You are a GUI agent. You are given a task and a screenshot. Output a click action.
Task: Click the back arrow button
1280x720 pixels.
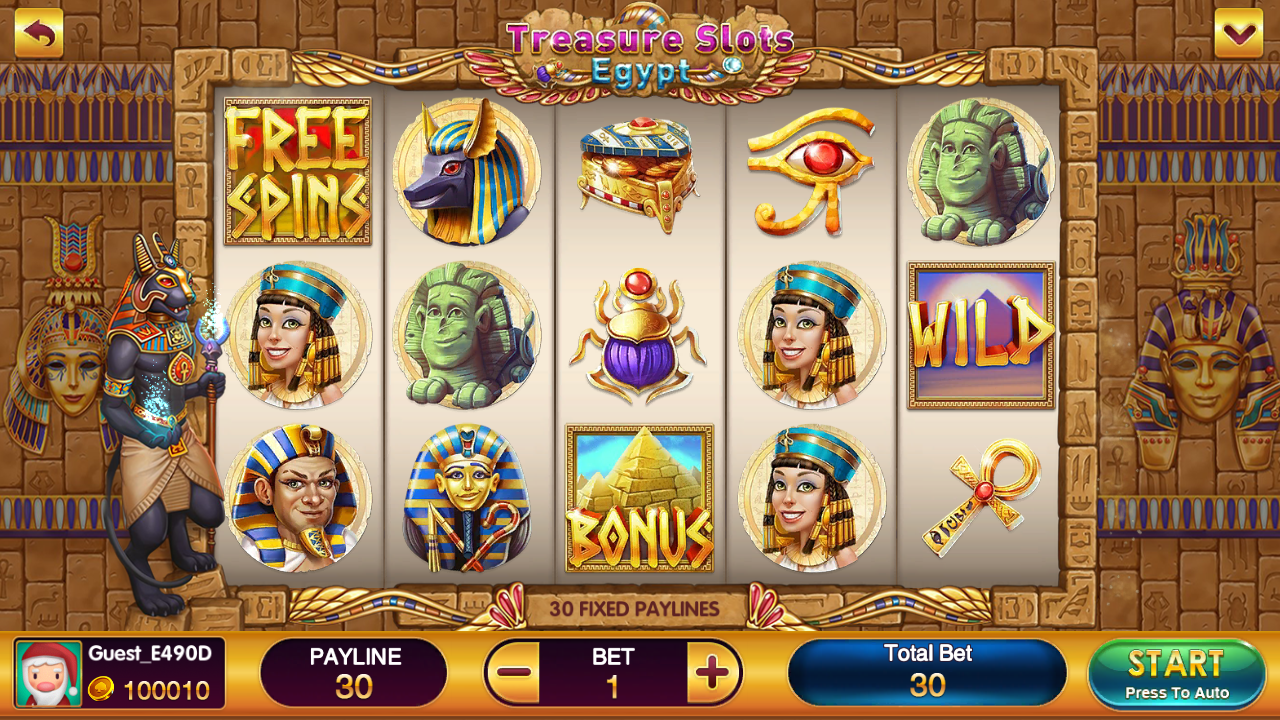(39, 34)
